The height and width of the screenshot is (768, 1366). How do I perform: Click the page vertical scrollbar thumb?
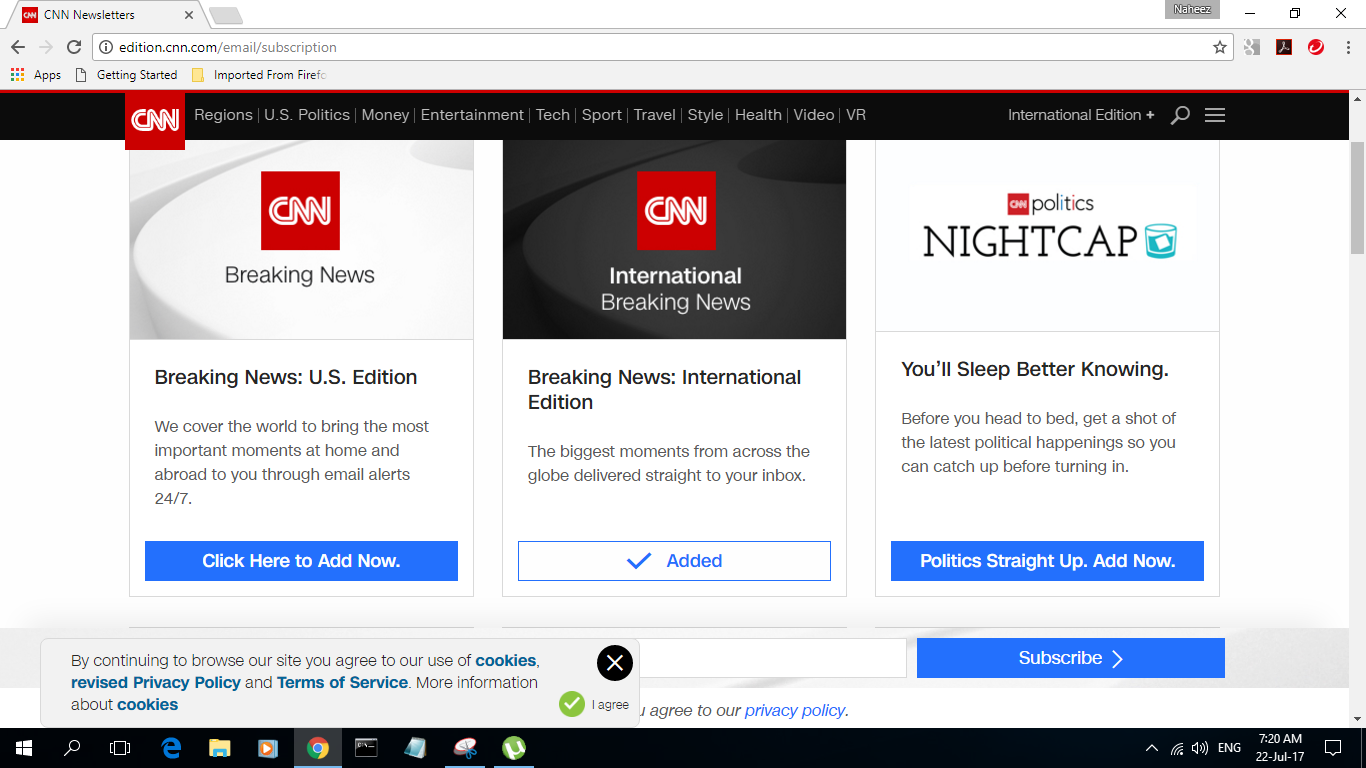(1357, 198)
